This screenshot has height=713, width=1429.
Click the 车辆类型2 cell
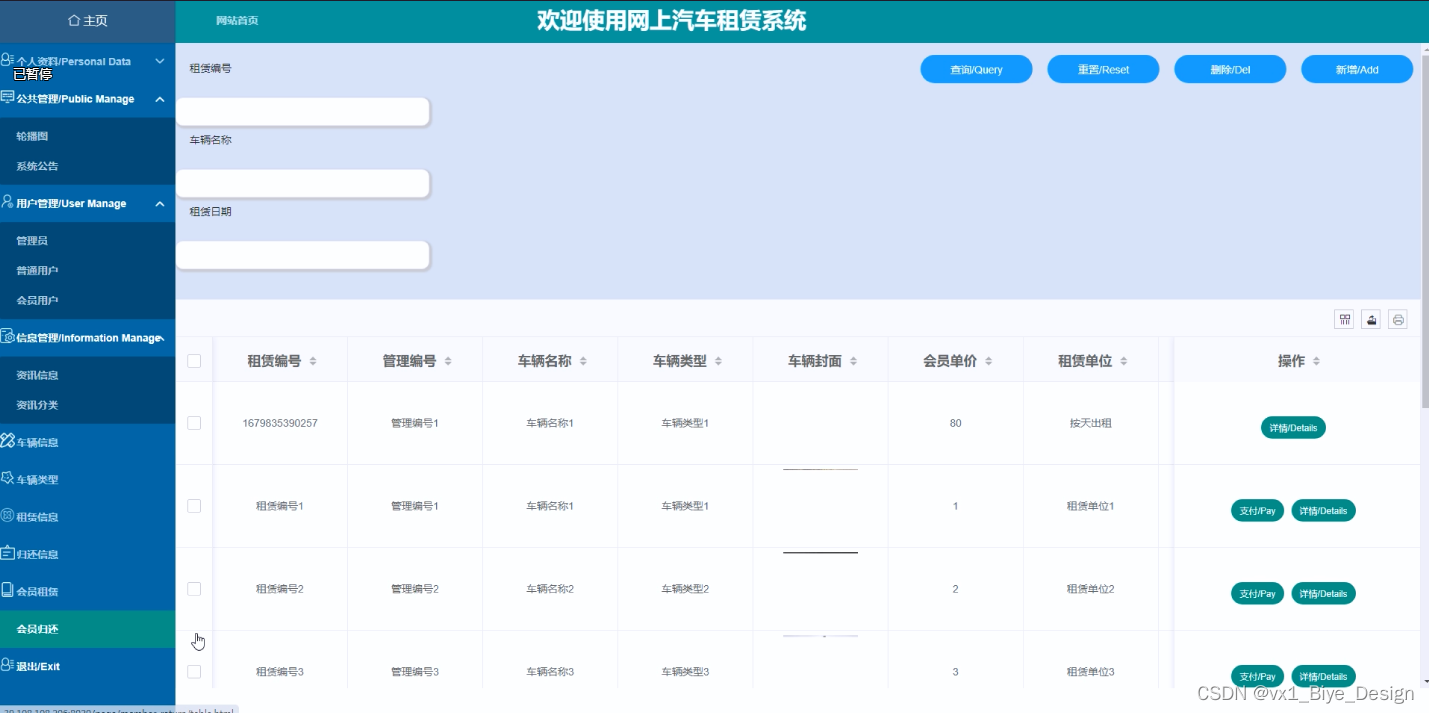coord(685,589)
